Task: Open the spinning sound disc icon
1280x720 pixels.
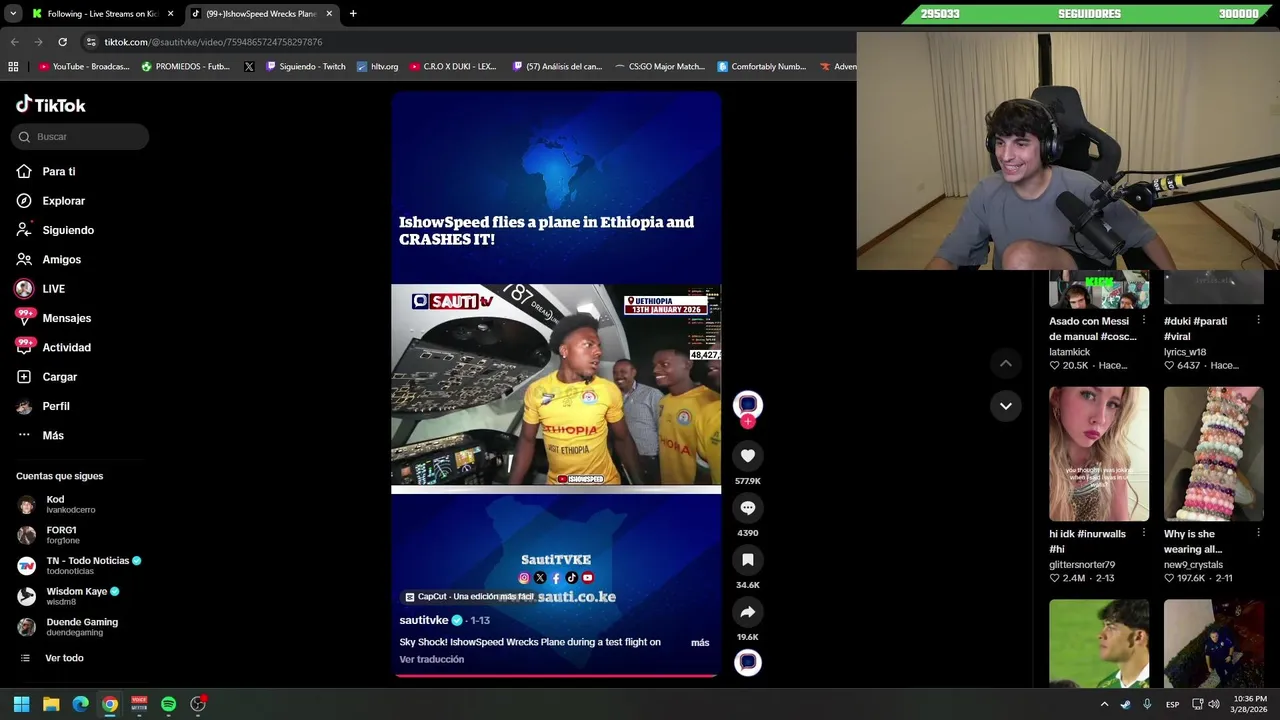Action: pos(747,662)
